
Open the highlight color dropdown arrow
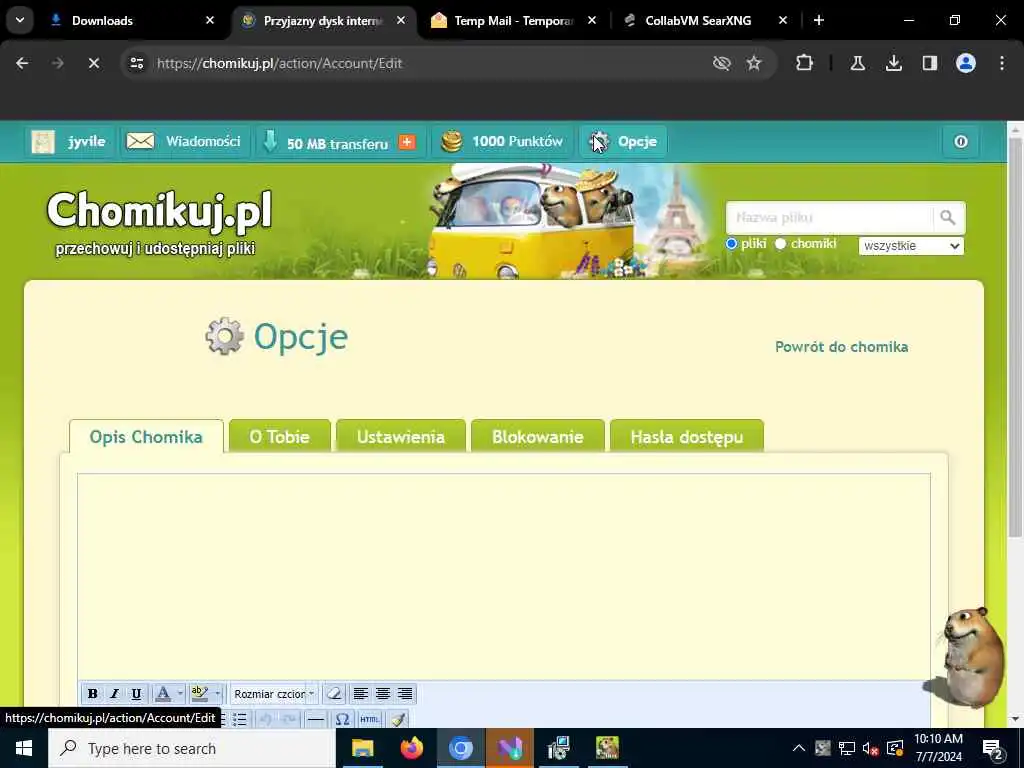click(217, 694)
